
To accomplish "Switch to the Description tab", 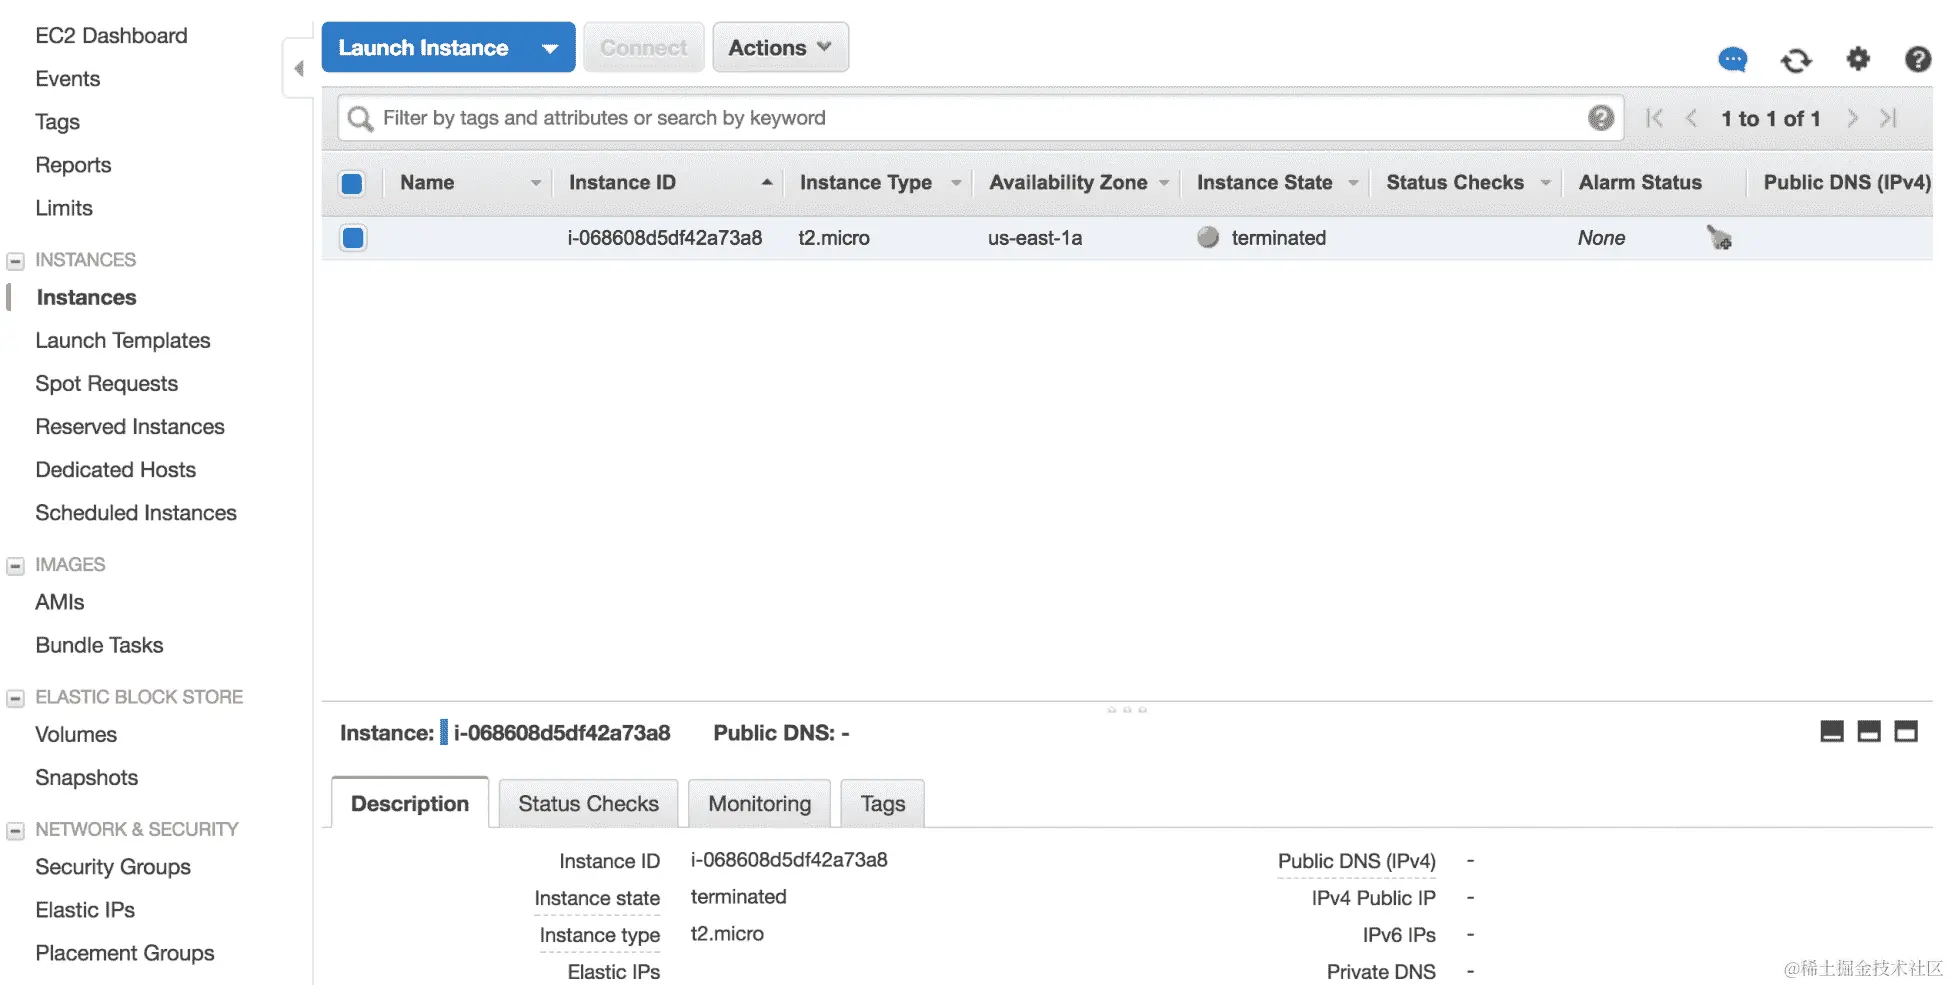I will 410,803.
